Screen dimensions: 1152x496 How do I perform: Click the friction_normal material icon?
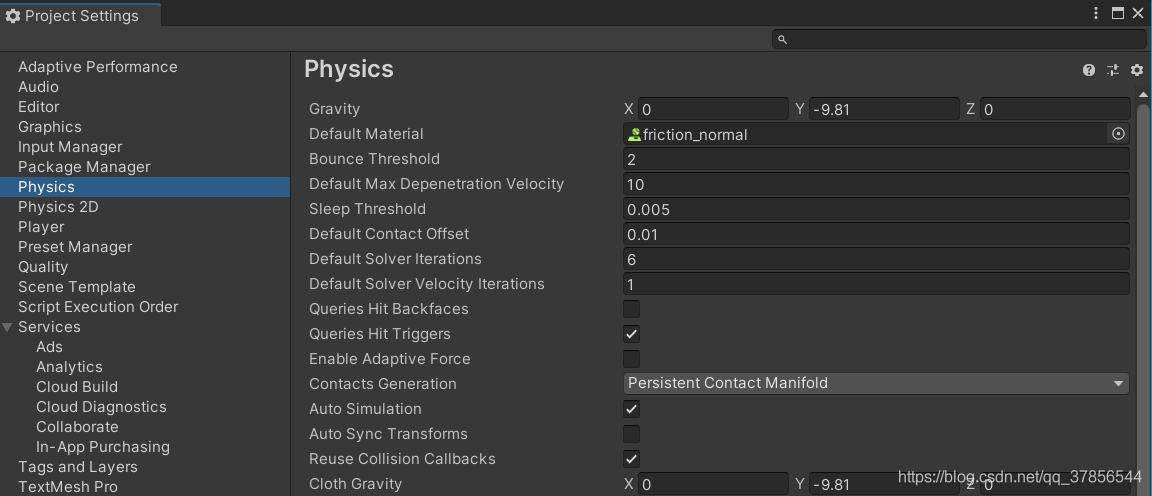634,134
